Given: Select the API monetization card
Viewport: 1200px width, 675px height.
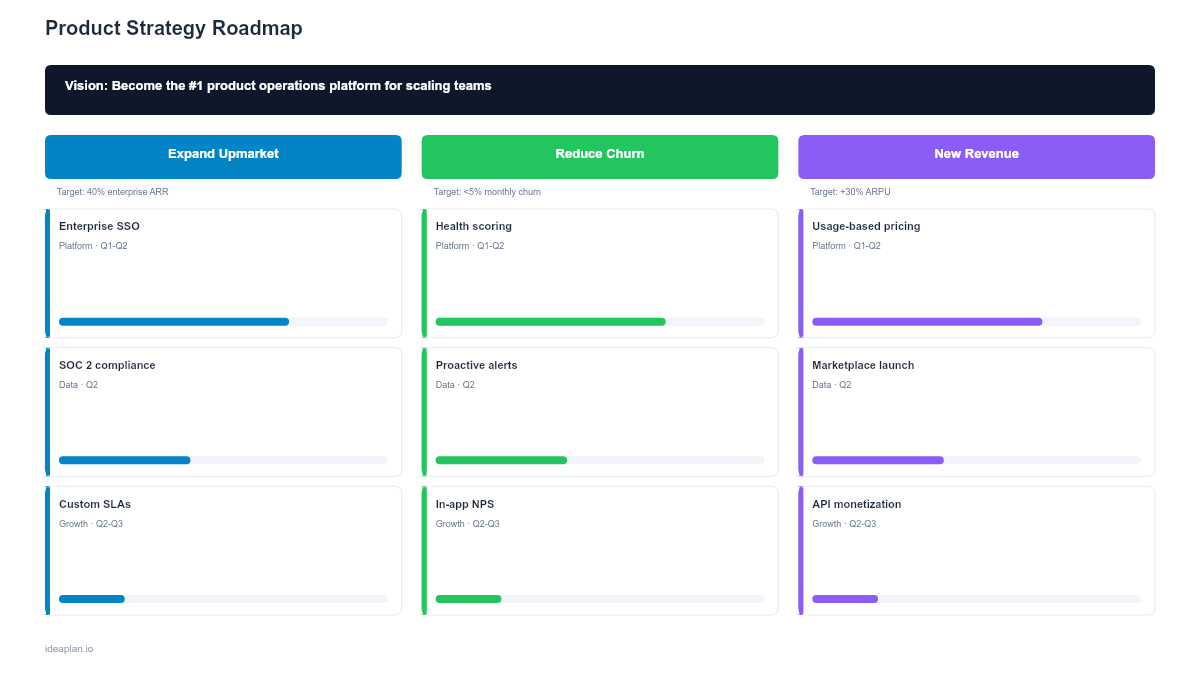Looking at the screenshot, I should coord(976,550).
